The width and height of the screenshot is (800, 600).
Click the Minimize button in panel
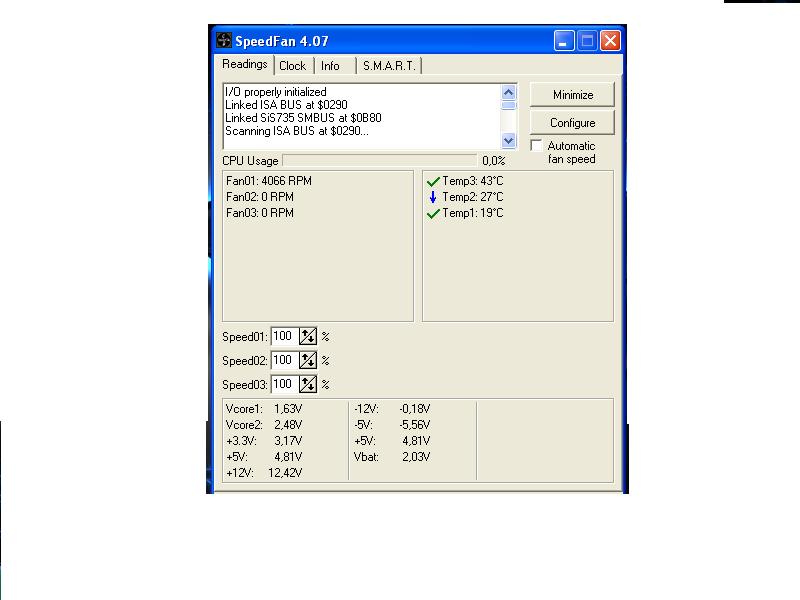pyautogui.click(x=572, y=95)
